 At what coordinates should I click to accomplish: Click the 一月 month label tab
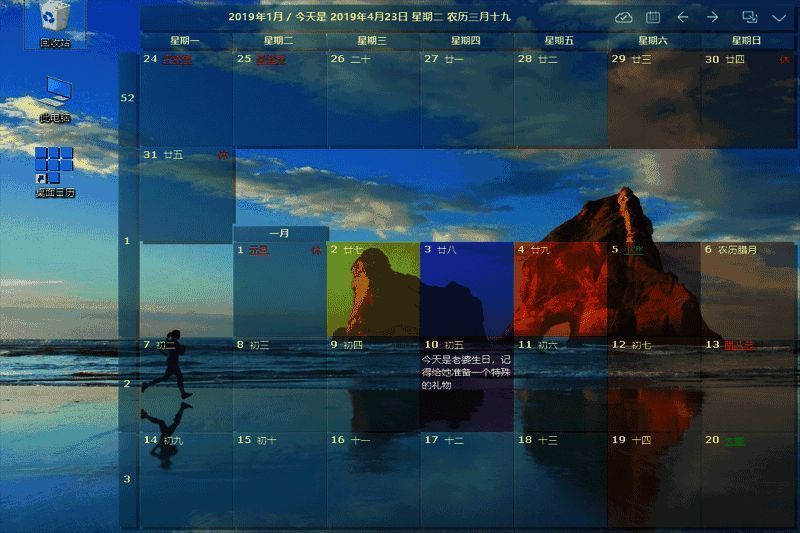tap(280, 233)
